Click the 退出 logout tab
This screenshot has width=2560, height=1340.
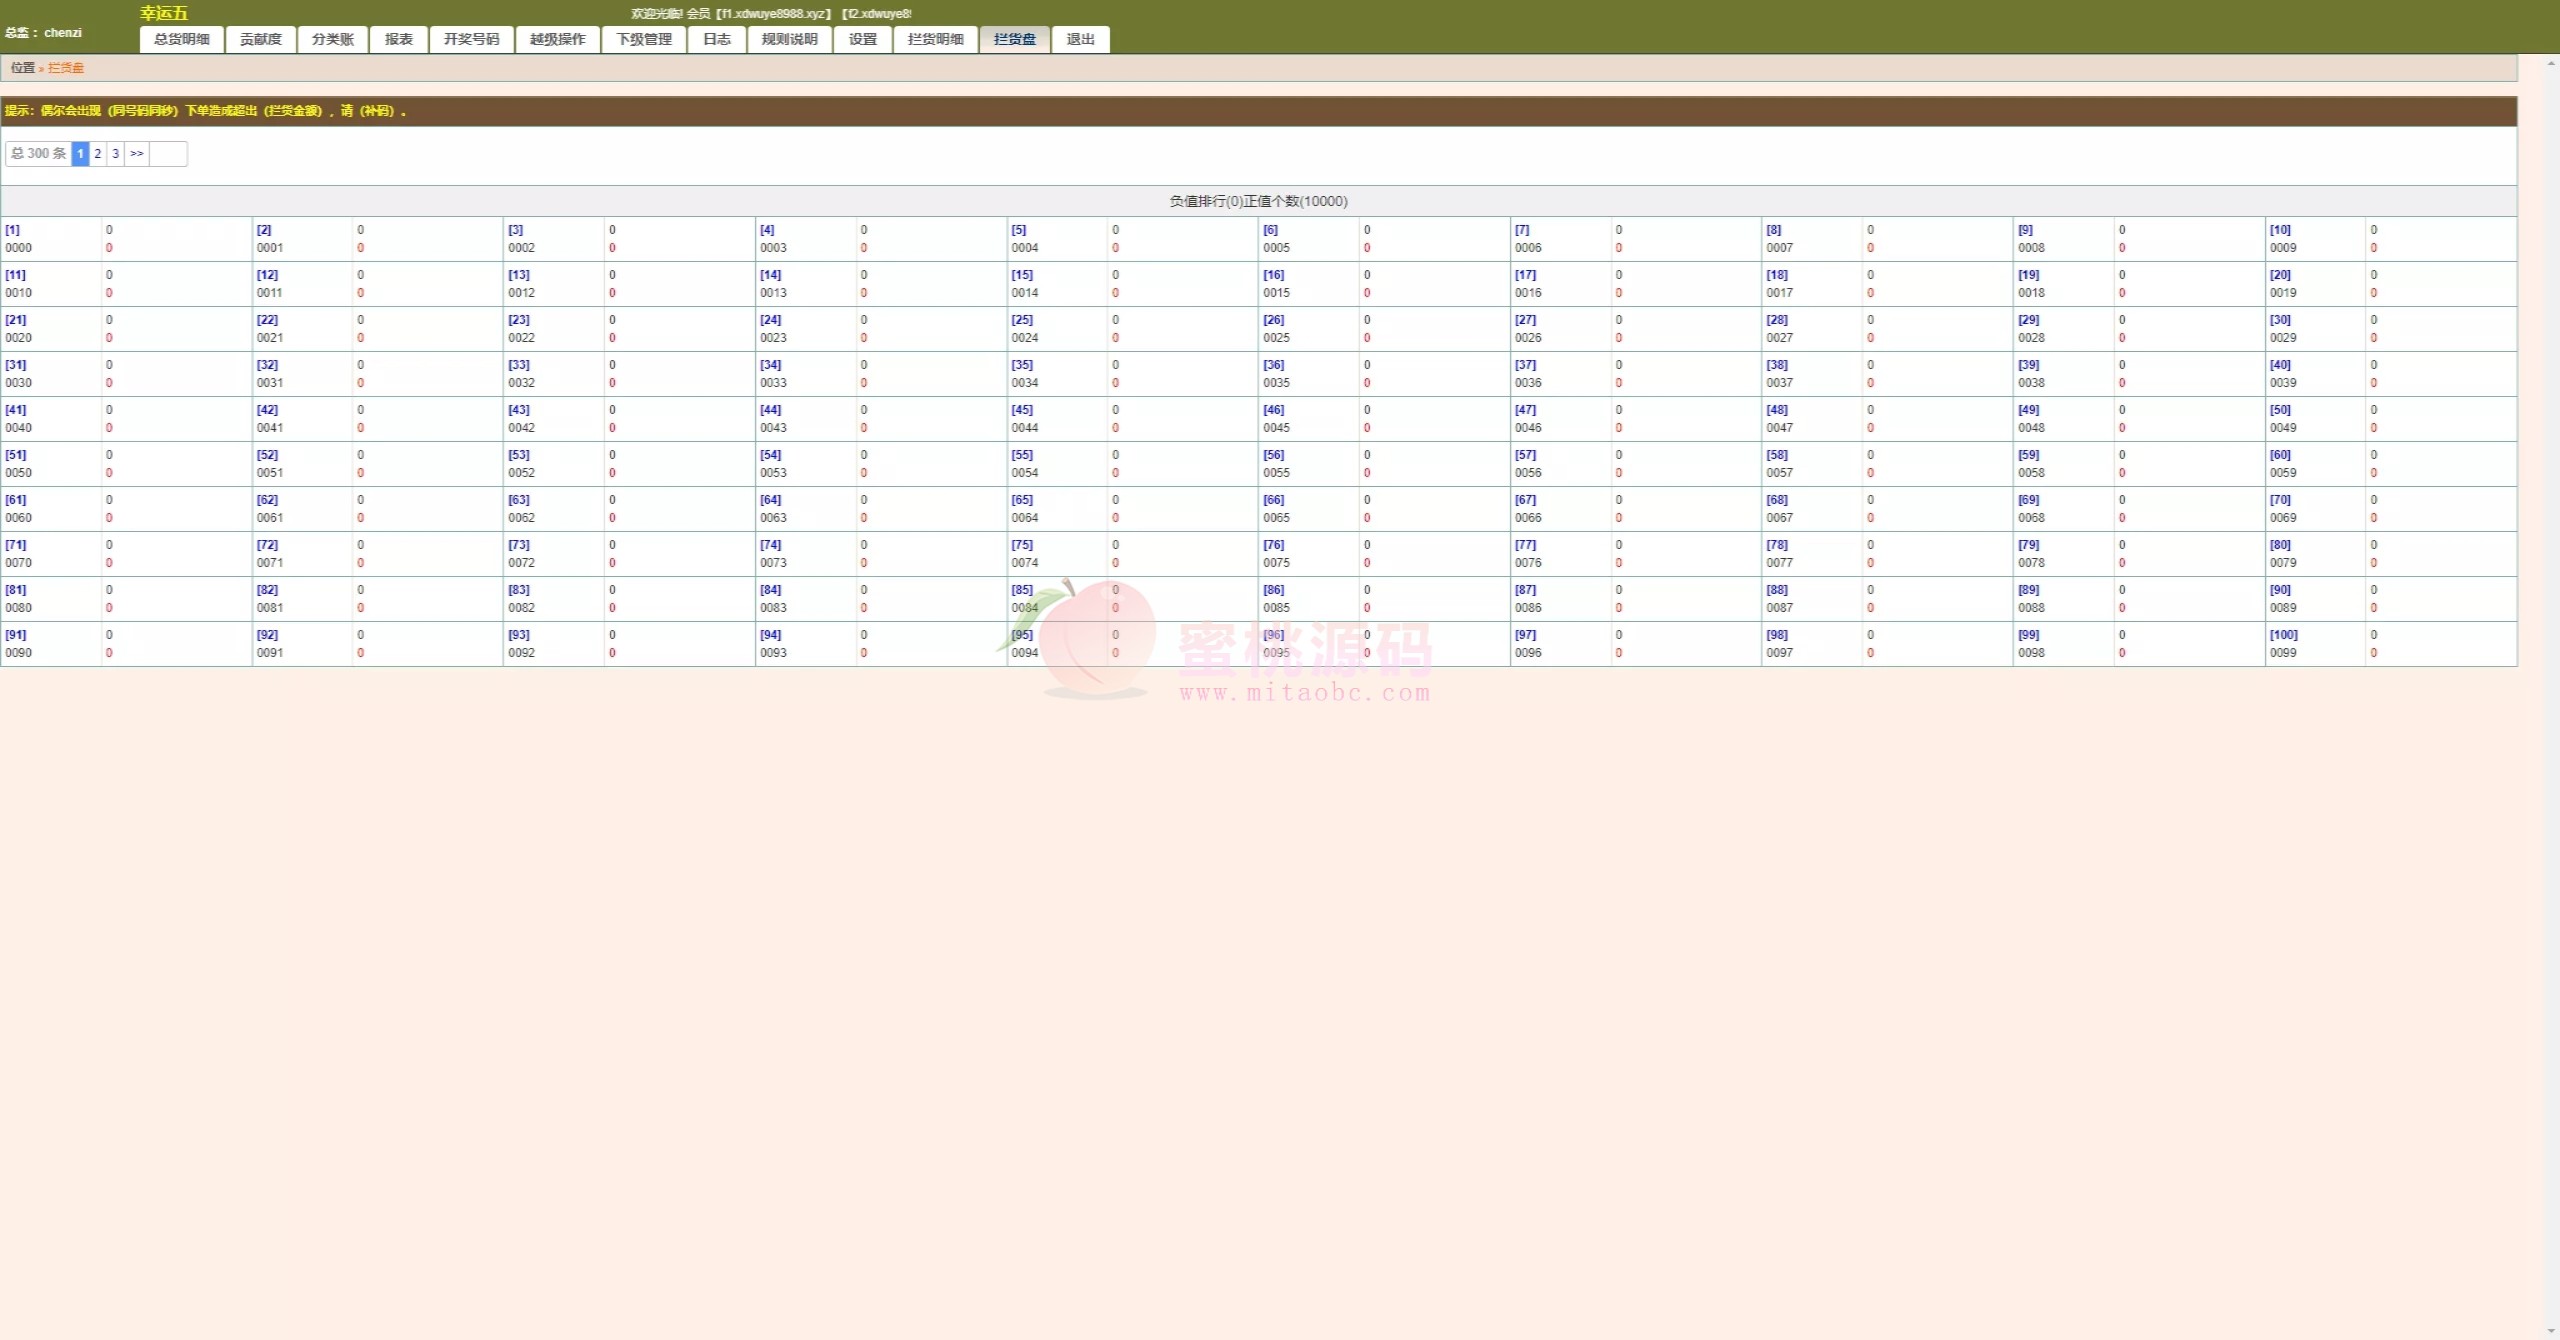tap(1080, 39)
